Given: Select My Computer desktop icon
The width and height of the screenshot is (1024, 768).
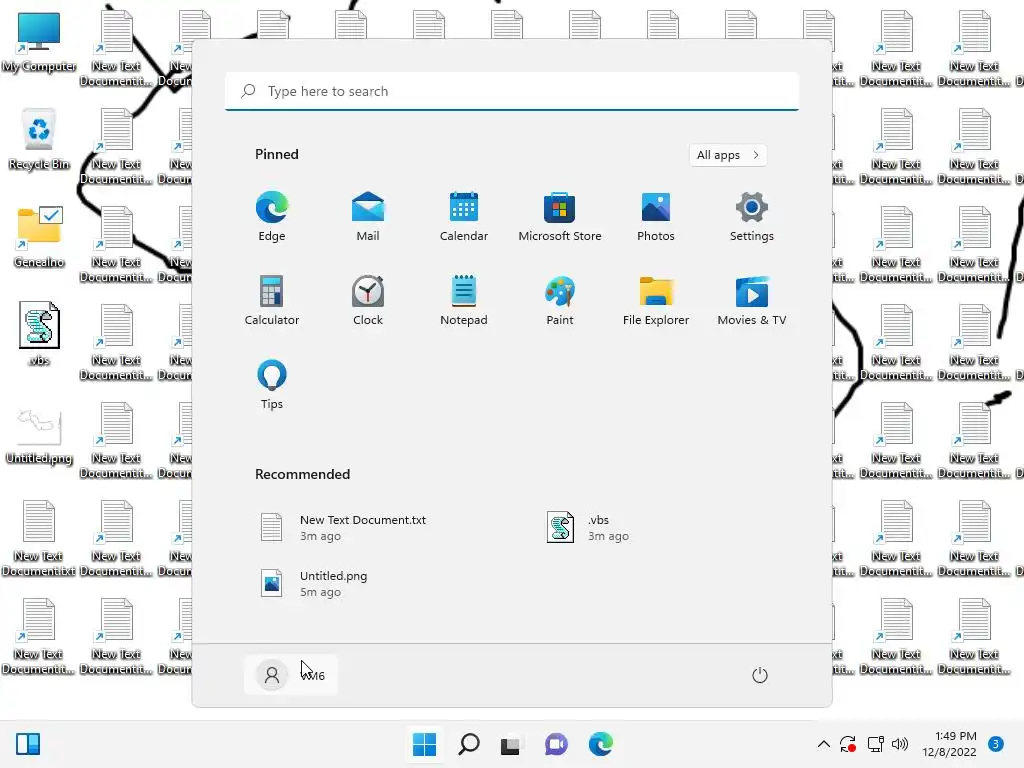Looking at the screenshot, I should point(39,42).
